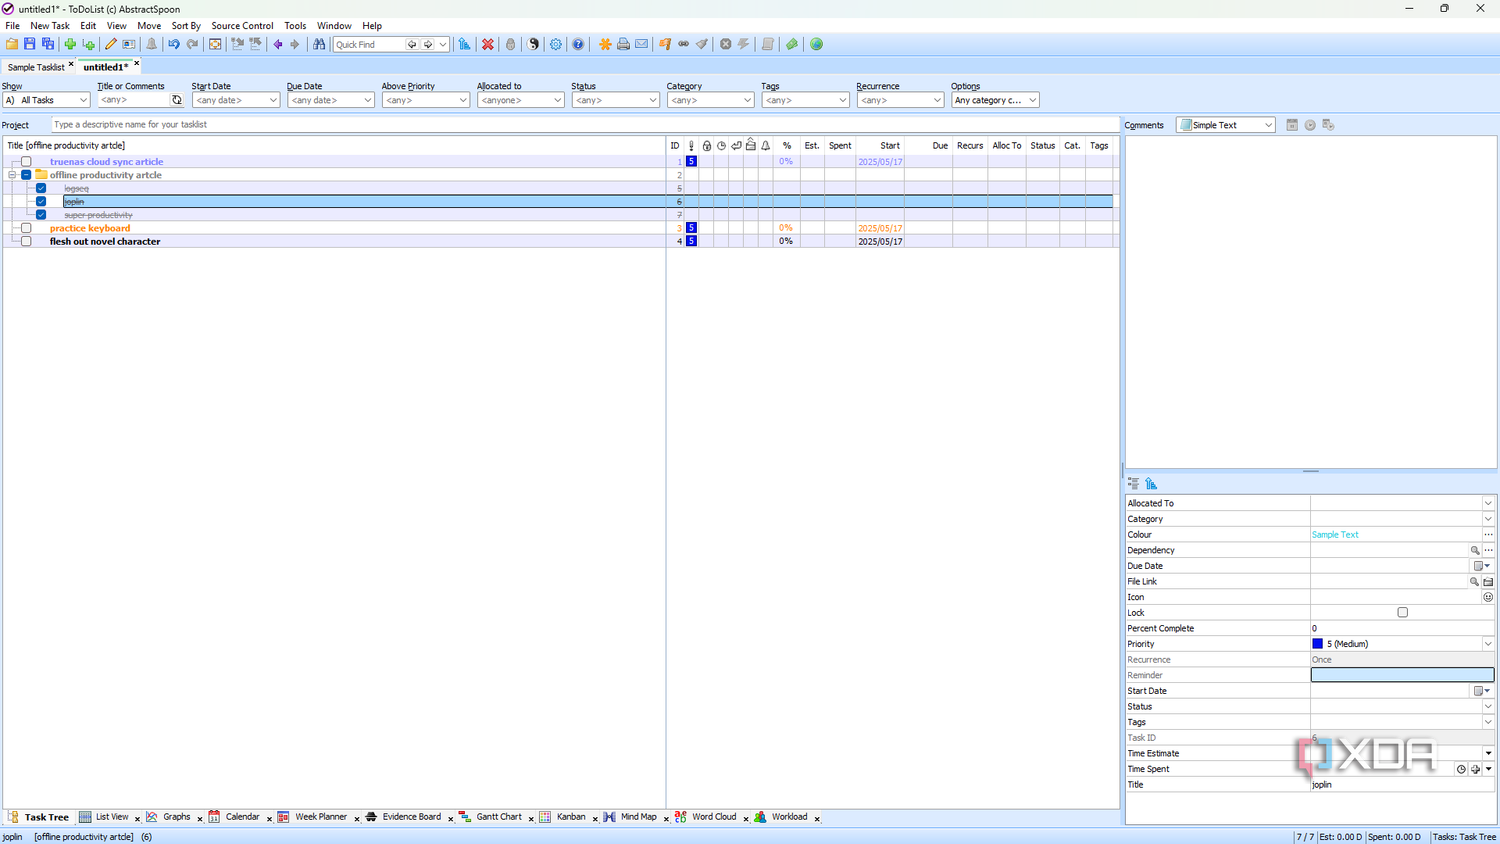Click the Start column header
The image size is (1500, 844).
(x=880, y=146)
